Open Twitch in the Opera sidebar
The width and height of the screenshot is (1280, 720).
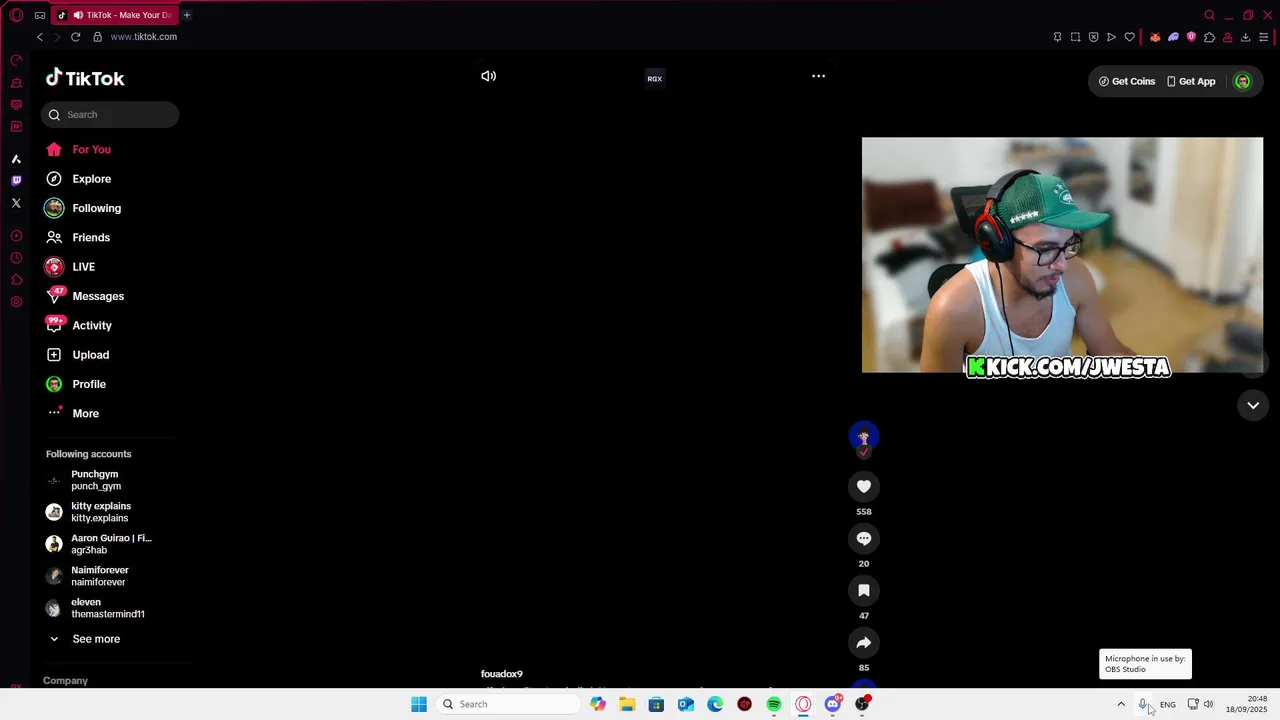(x=16, y=181)
